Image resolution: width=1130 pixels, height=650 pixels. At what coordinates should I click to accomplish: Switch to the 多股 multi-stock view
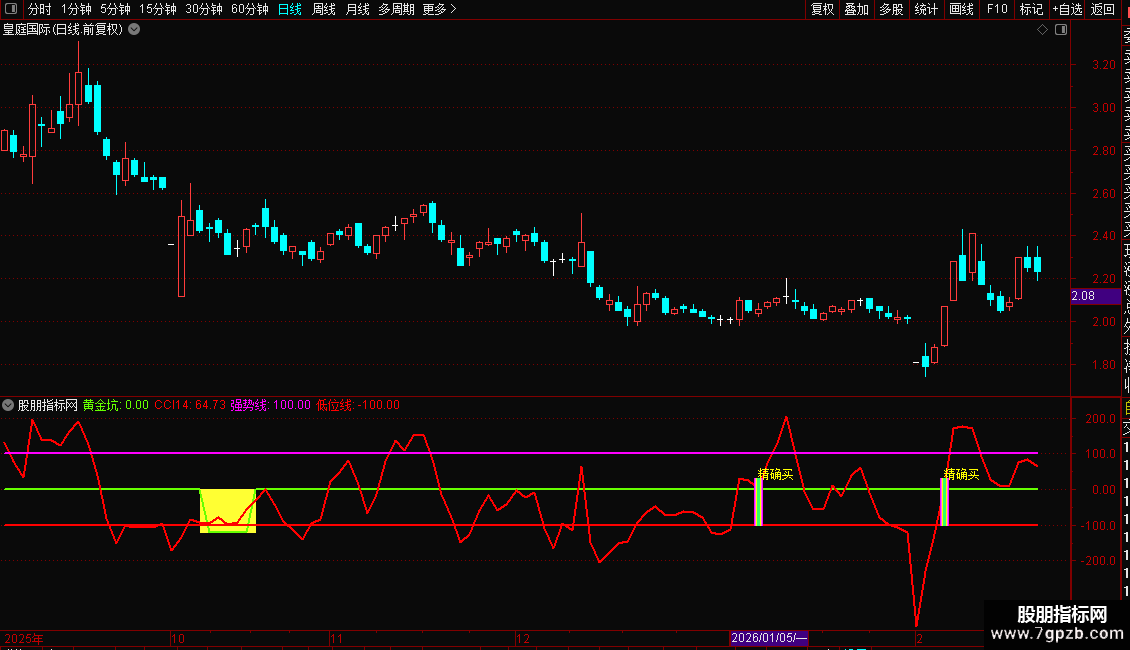[891, 10]
